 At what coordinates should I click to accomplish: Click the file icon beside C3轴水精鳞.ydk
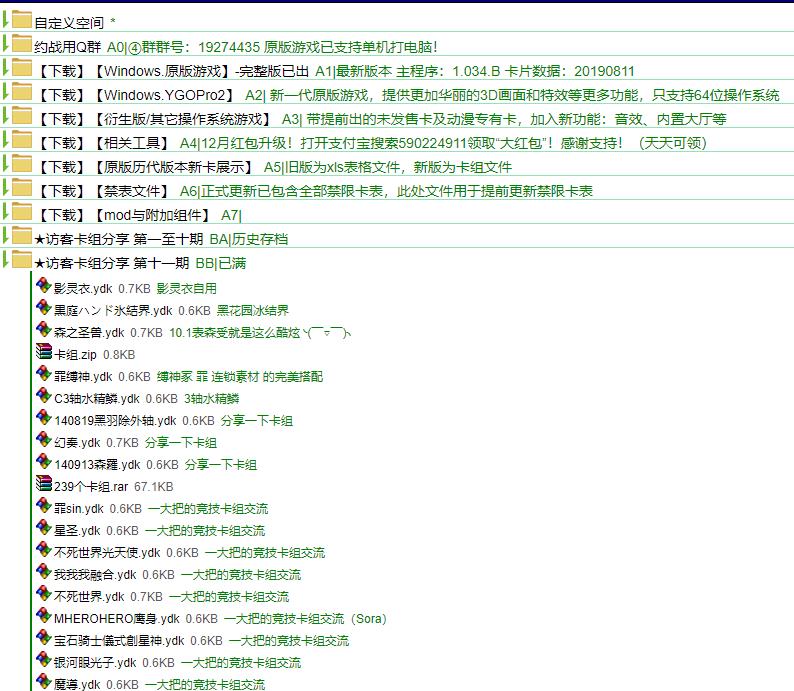click(44, 395)
